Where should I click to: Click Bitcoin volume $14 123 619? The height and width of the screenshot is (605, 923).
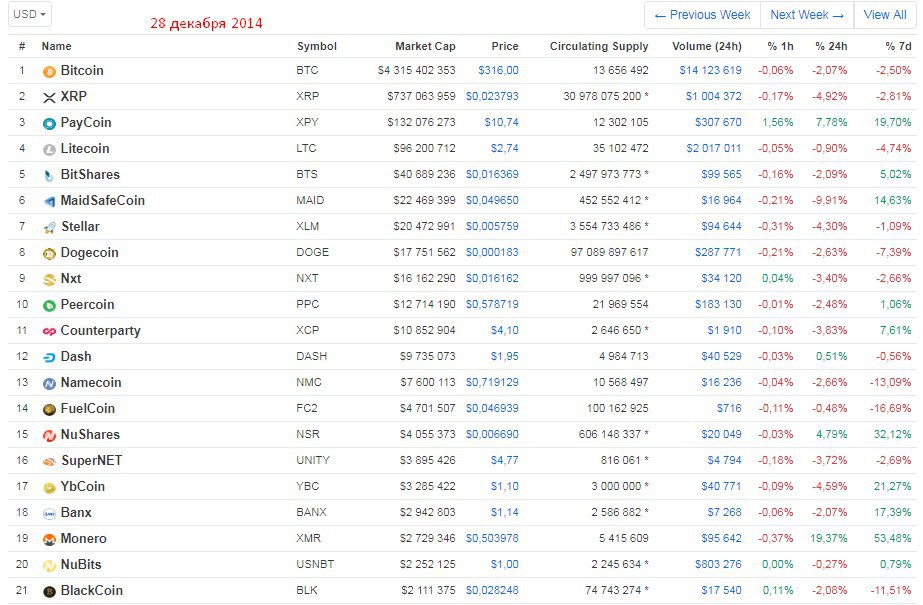click(x=710, y=71)
